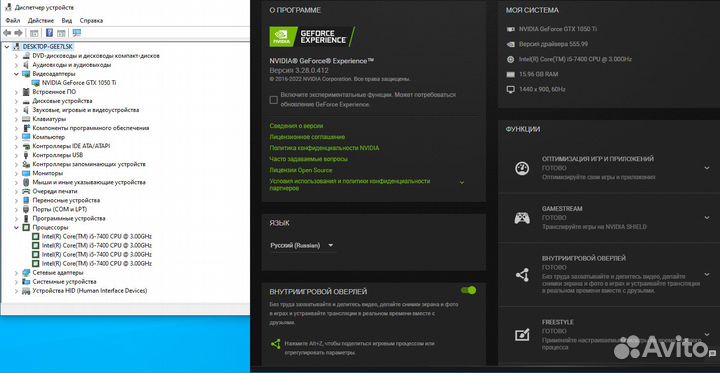720x373 pixels.
Task: Open Политика конфиденциальности NVIDIA link
Action: click(x=325, y=148)
